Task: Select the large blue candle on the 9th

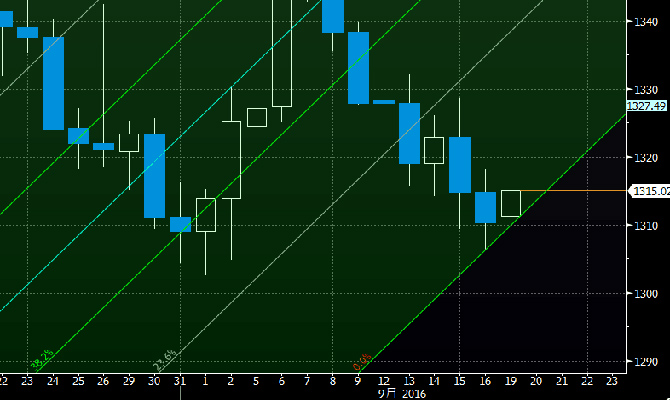Action: [358, 67]
